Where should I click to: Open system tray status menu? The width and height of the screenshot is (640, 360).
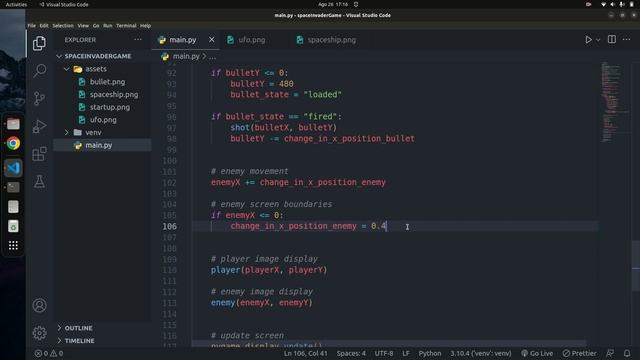pos(617,4)
